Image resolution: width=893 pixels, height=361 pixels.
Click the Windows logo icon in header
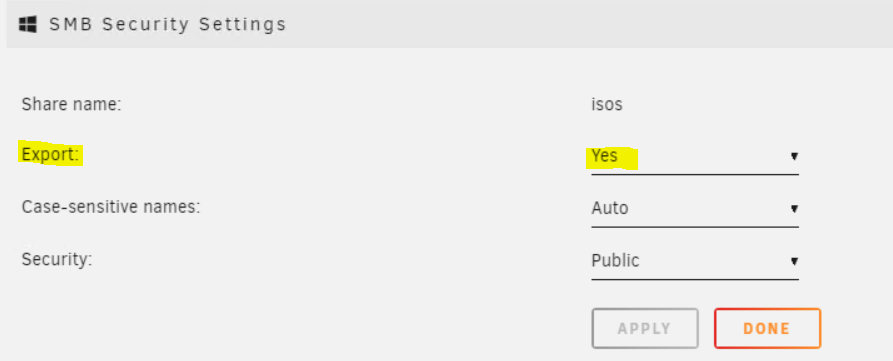(x=27, y=24)
